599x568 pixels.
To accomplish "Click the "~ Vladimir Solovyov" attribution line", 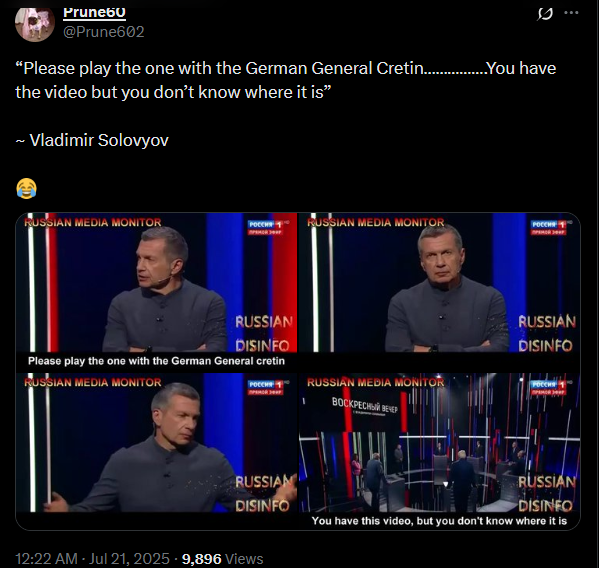I will [x=92, y=140].
